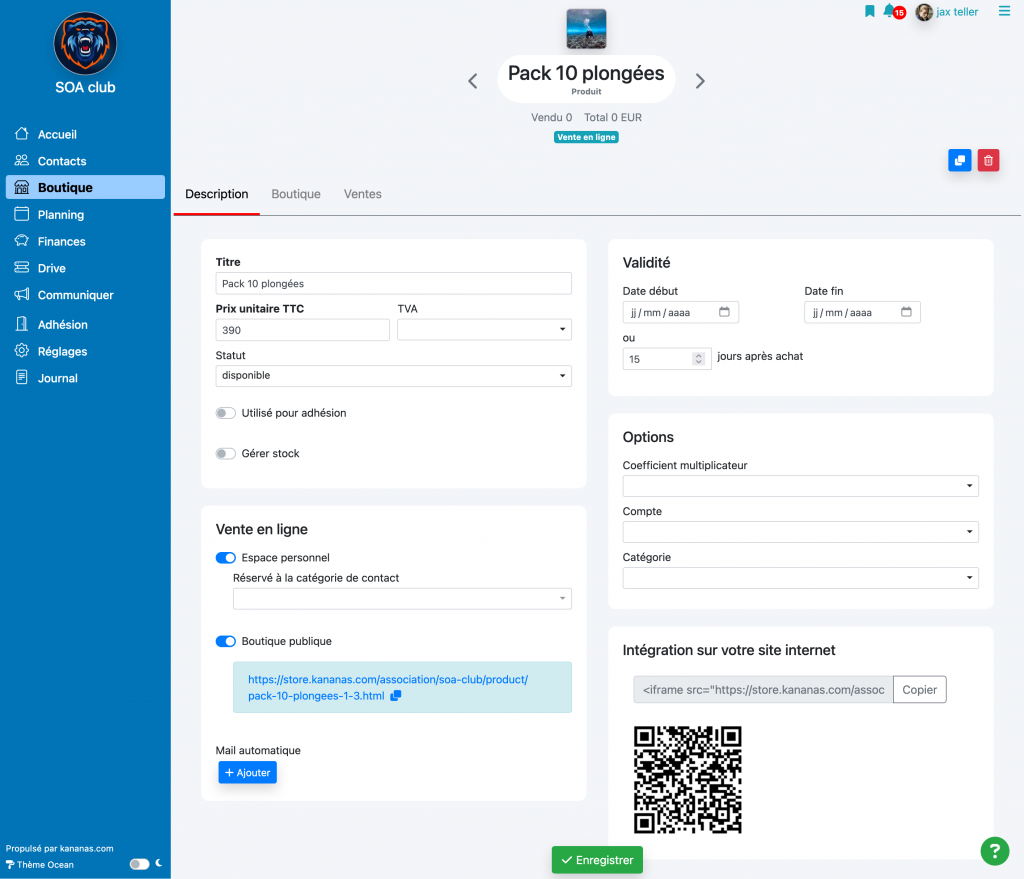
Task: Click the Titre input field
Action: [x=393, y=283]
